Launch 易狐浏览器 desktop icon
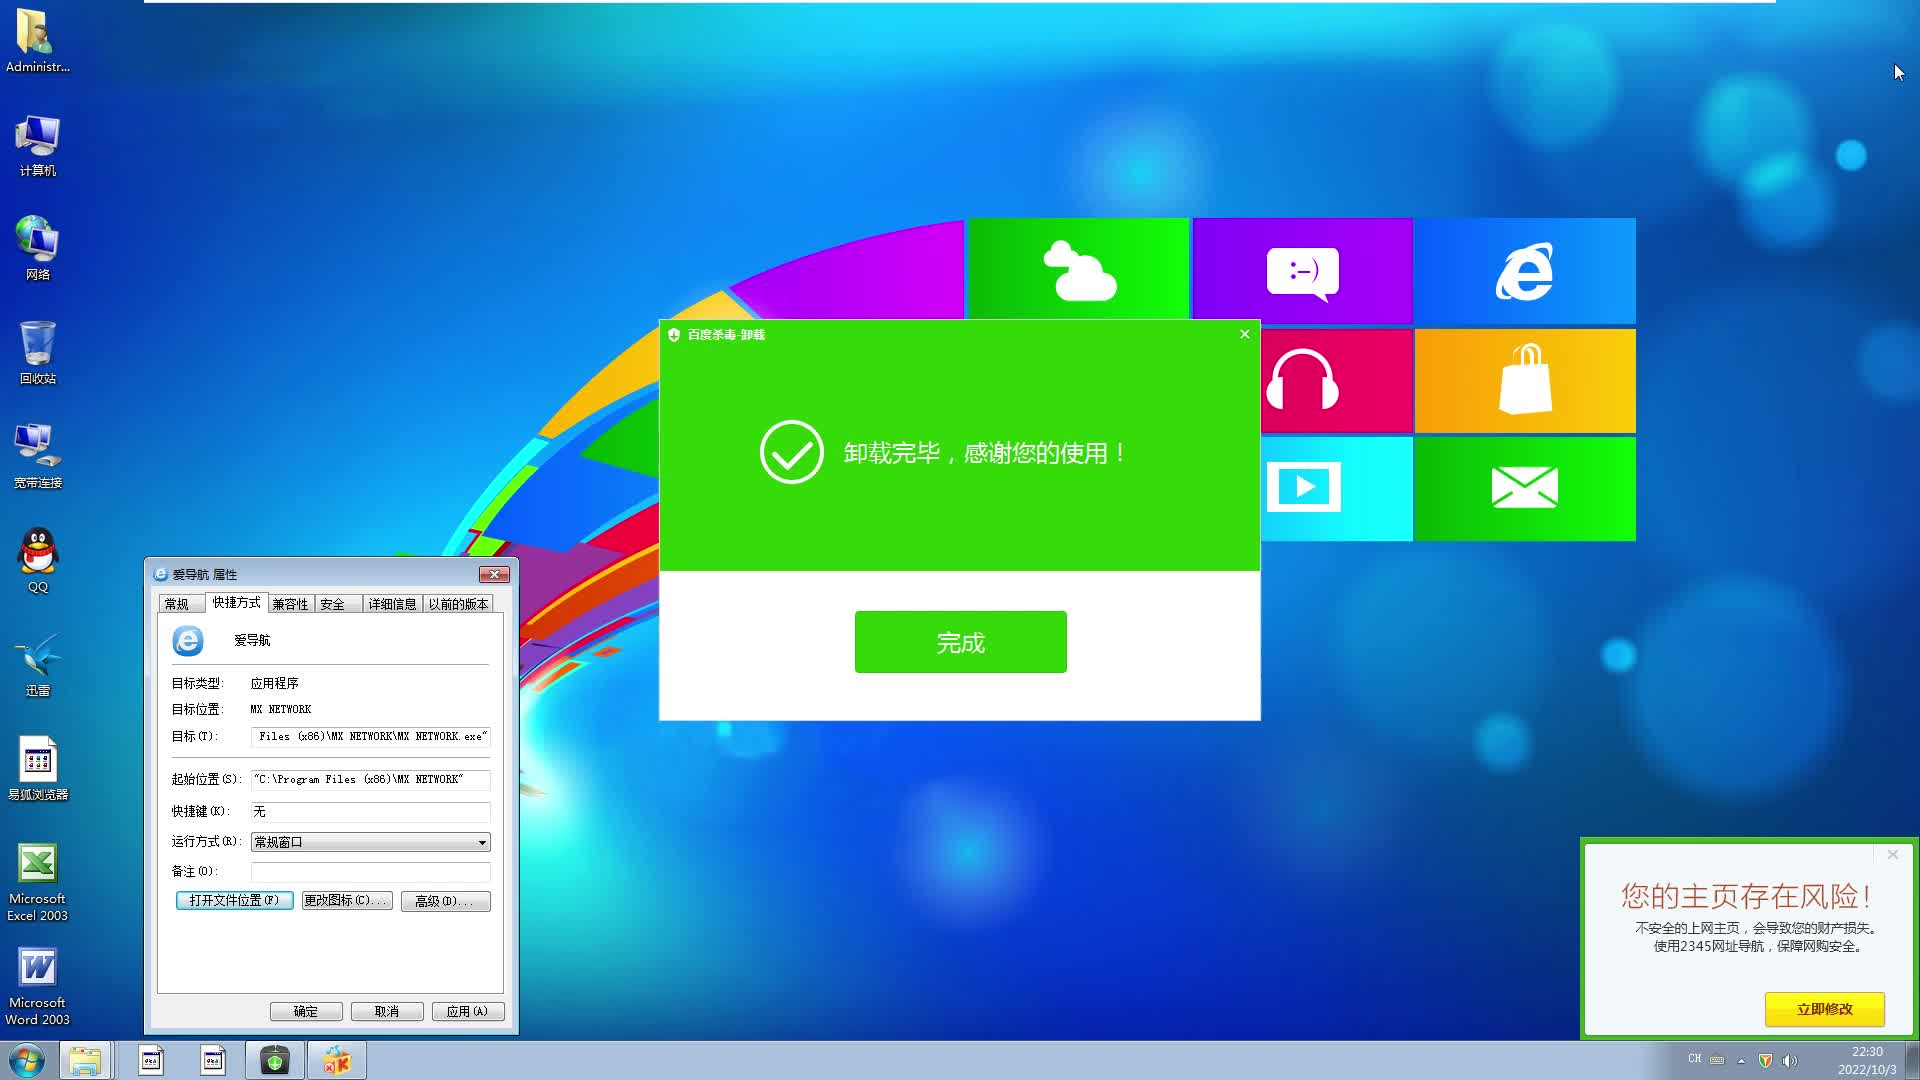Image resolution: width=1920 pixels, height=1080 pixels. [37, 768]
